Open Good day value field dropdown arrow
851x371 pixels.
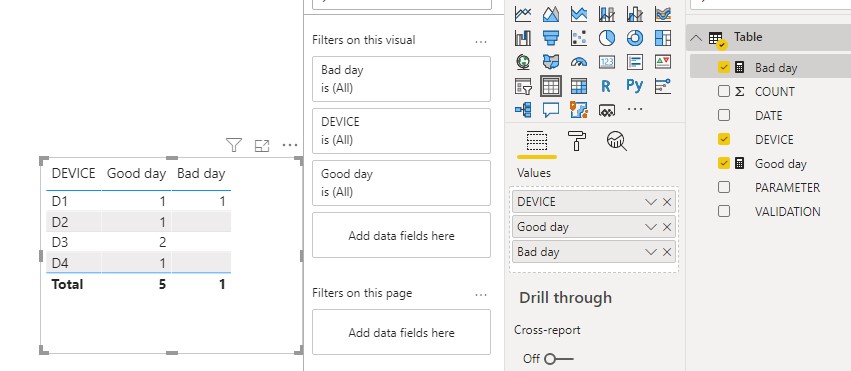651,227
